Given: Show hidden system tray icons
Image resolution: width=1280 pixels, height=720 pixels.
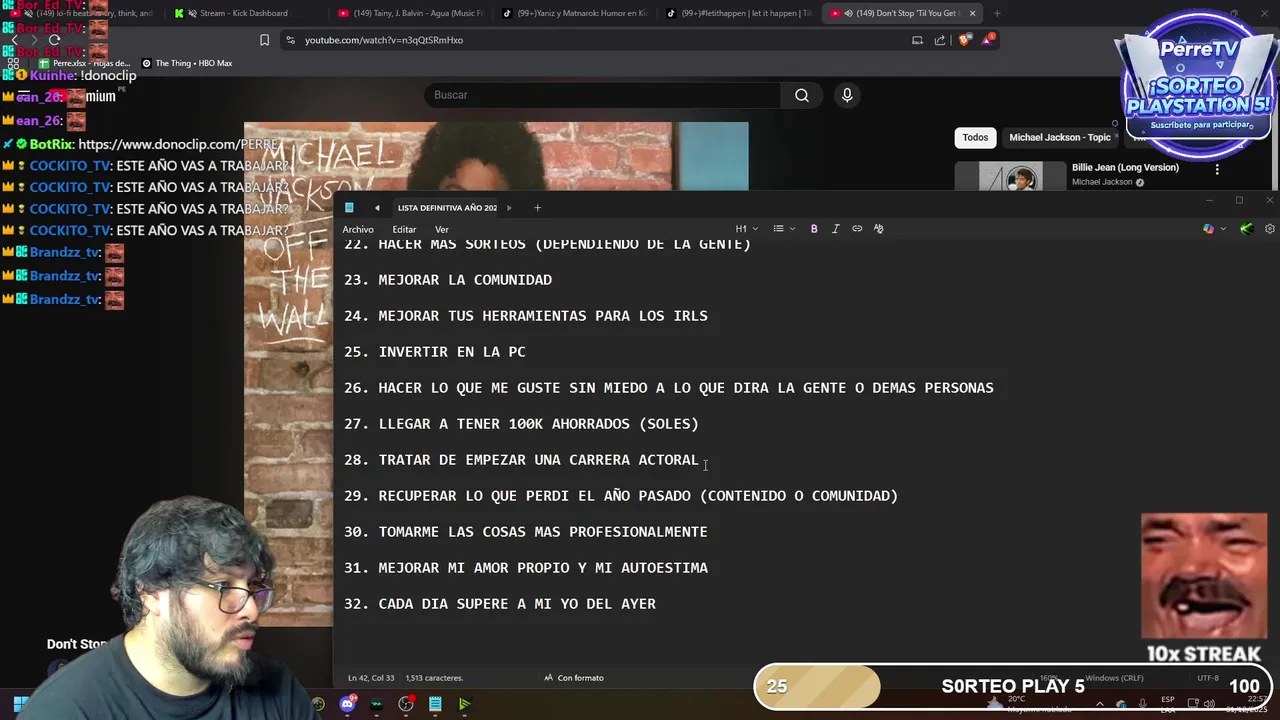Looking at the screenshot, I should (1100, 704).
